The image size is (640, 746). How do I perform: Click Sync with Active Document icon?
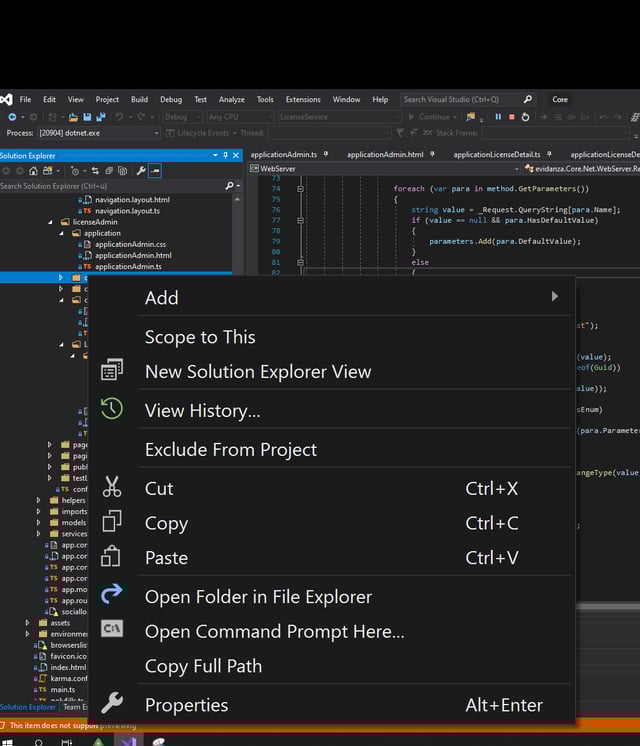pos(95,171)
